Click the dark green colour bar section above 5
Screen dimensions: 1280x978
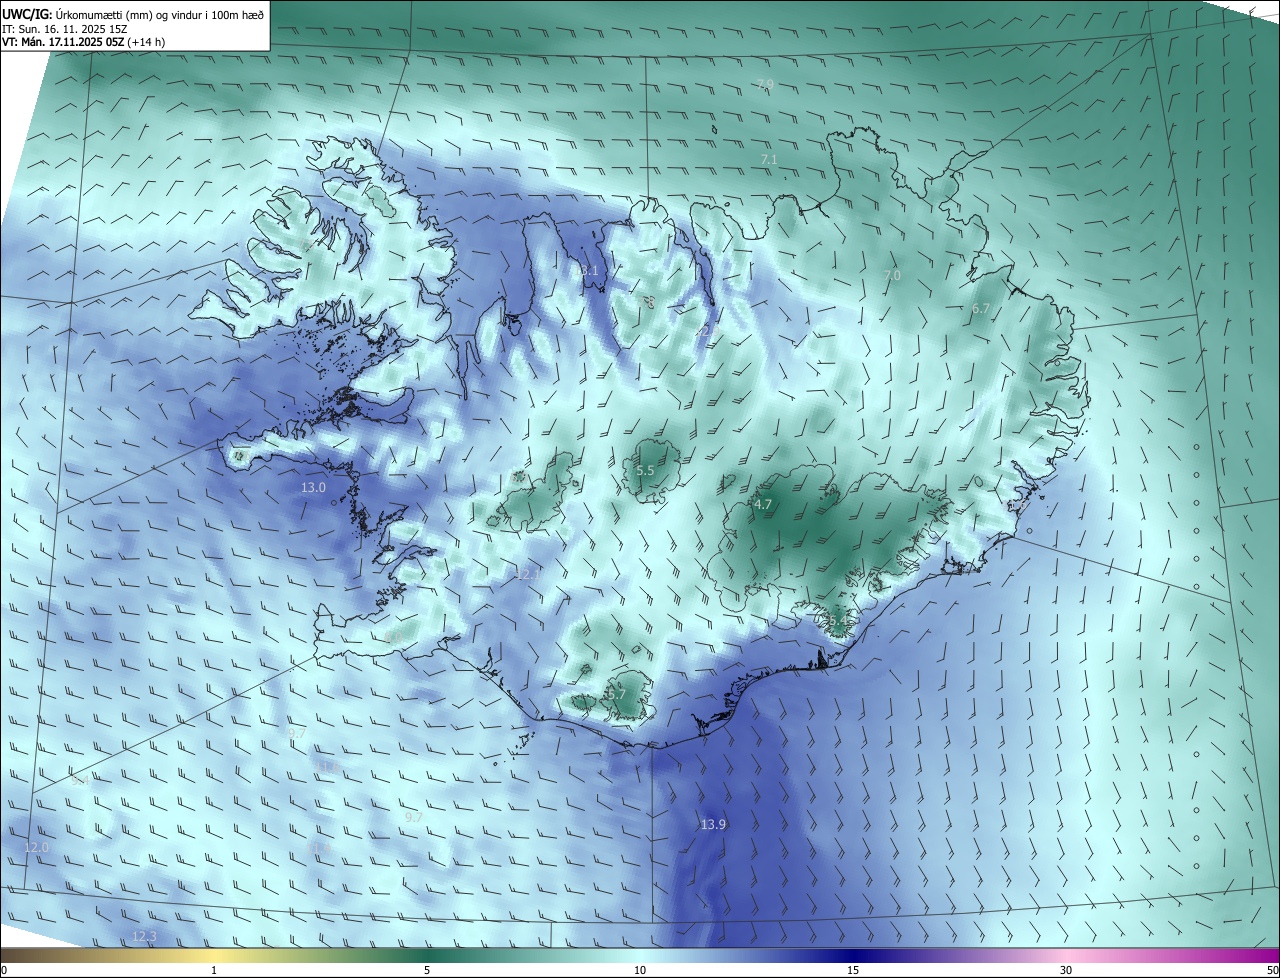point(427,955)
